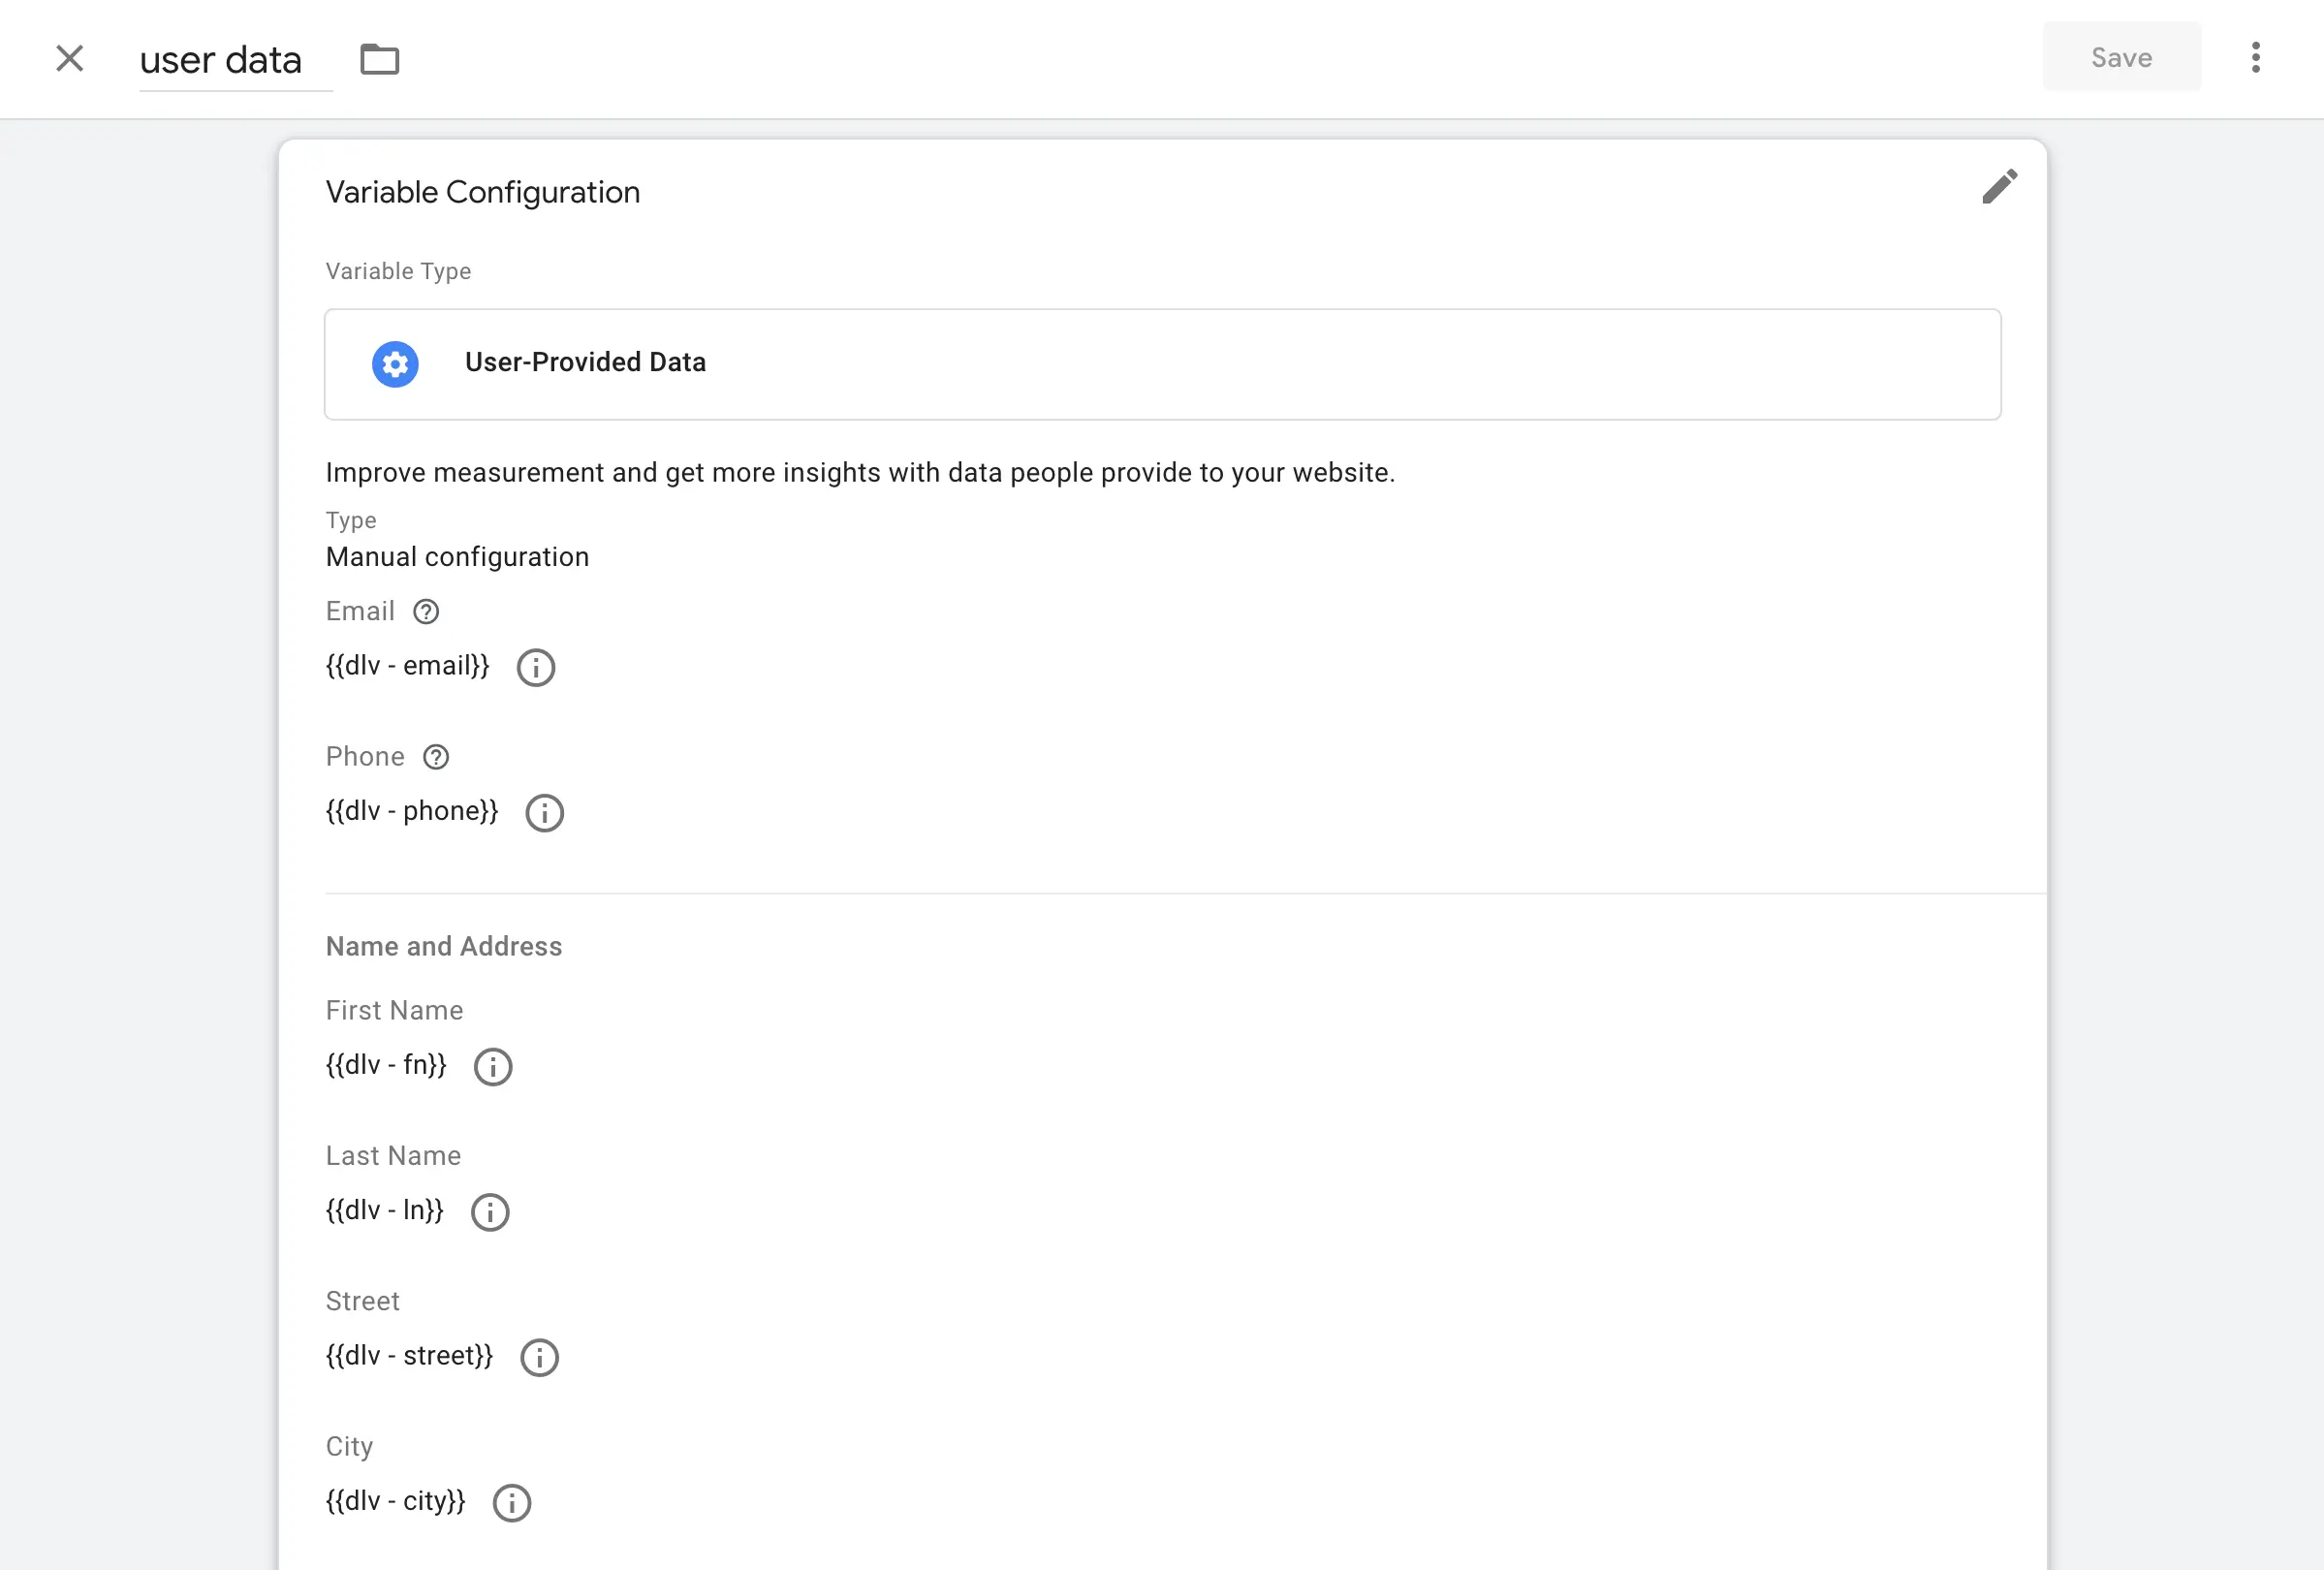The height and width of the screenshot is (1570, 2324).
Task: Show info for dlv - email variable
Action: click(536, 667)
